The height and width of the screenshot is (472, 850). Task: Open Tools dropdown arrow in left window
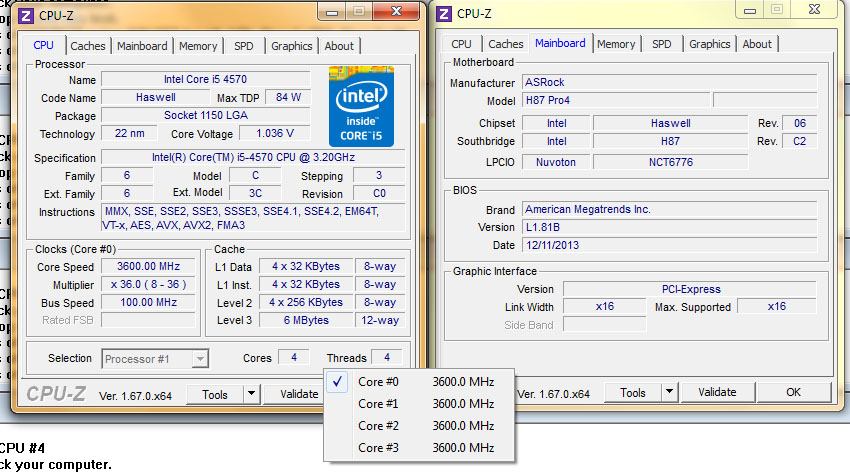click(252, 394)
